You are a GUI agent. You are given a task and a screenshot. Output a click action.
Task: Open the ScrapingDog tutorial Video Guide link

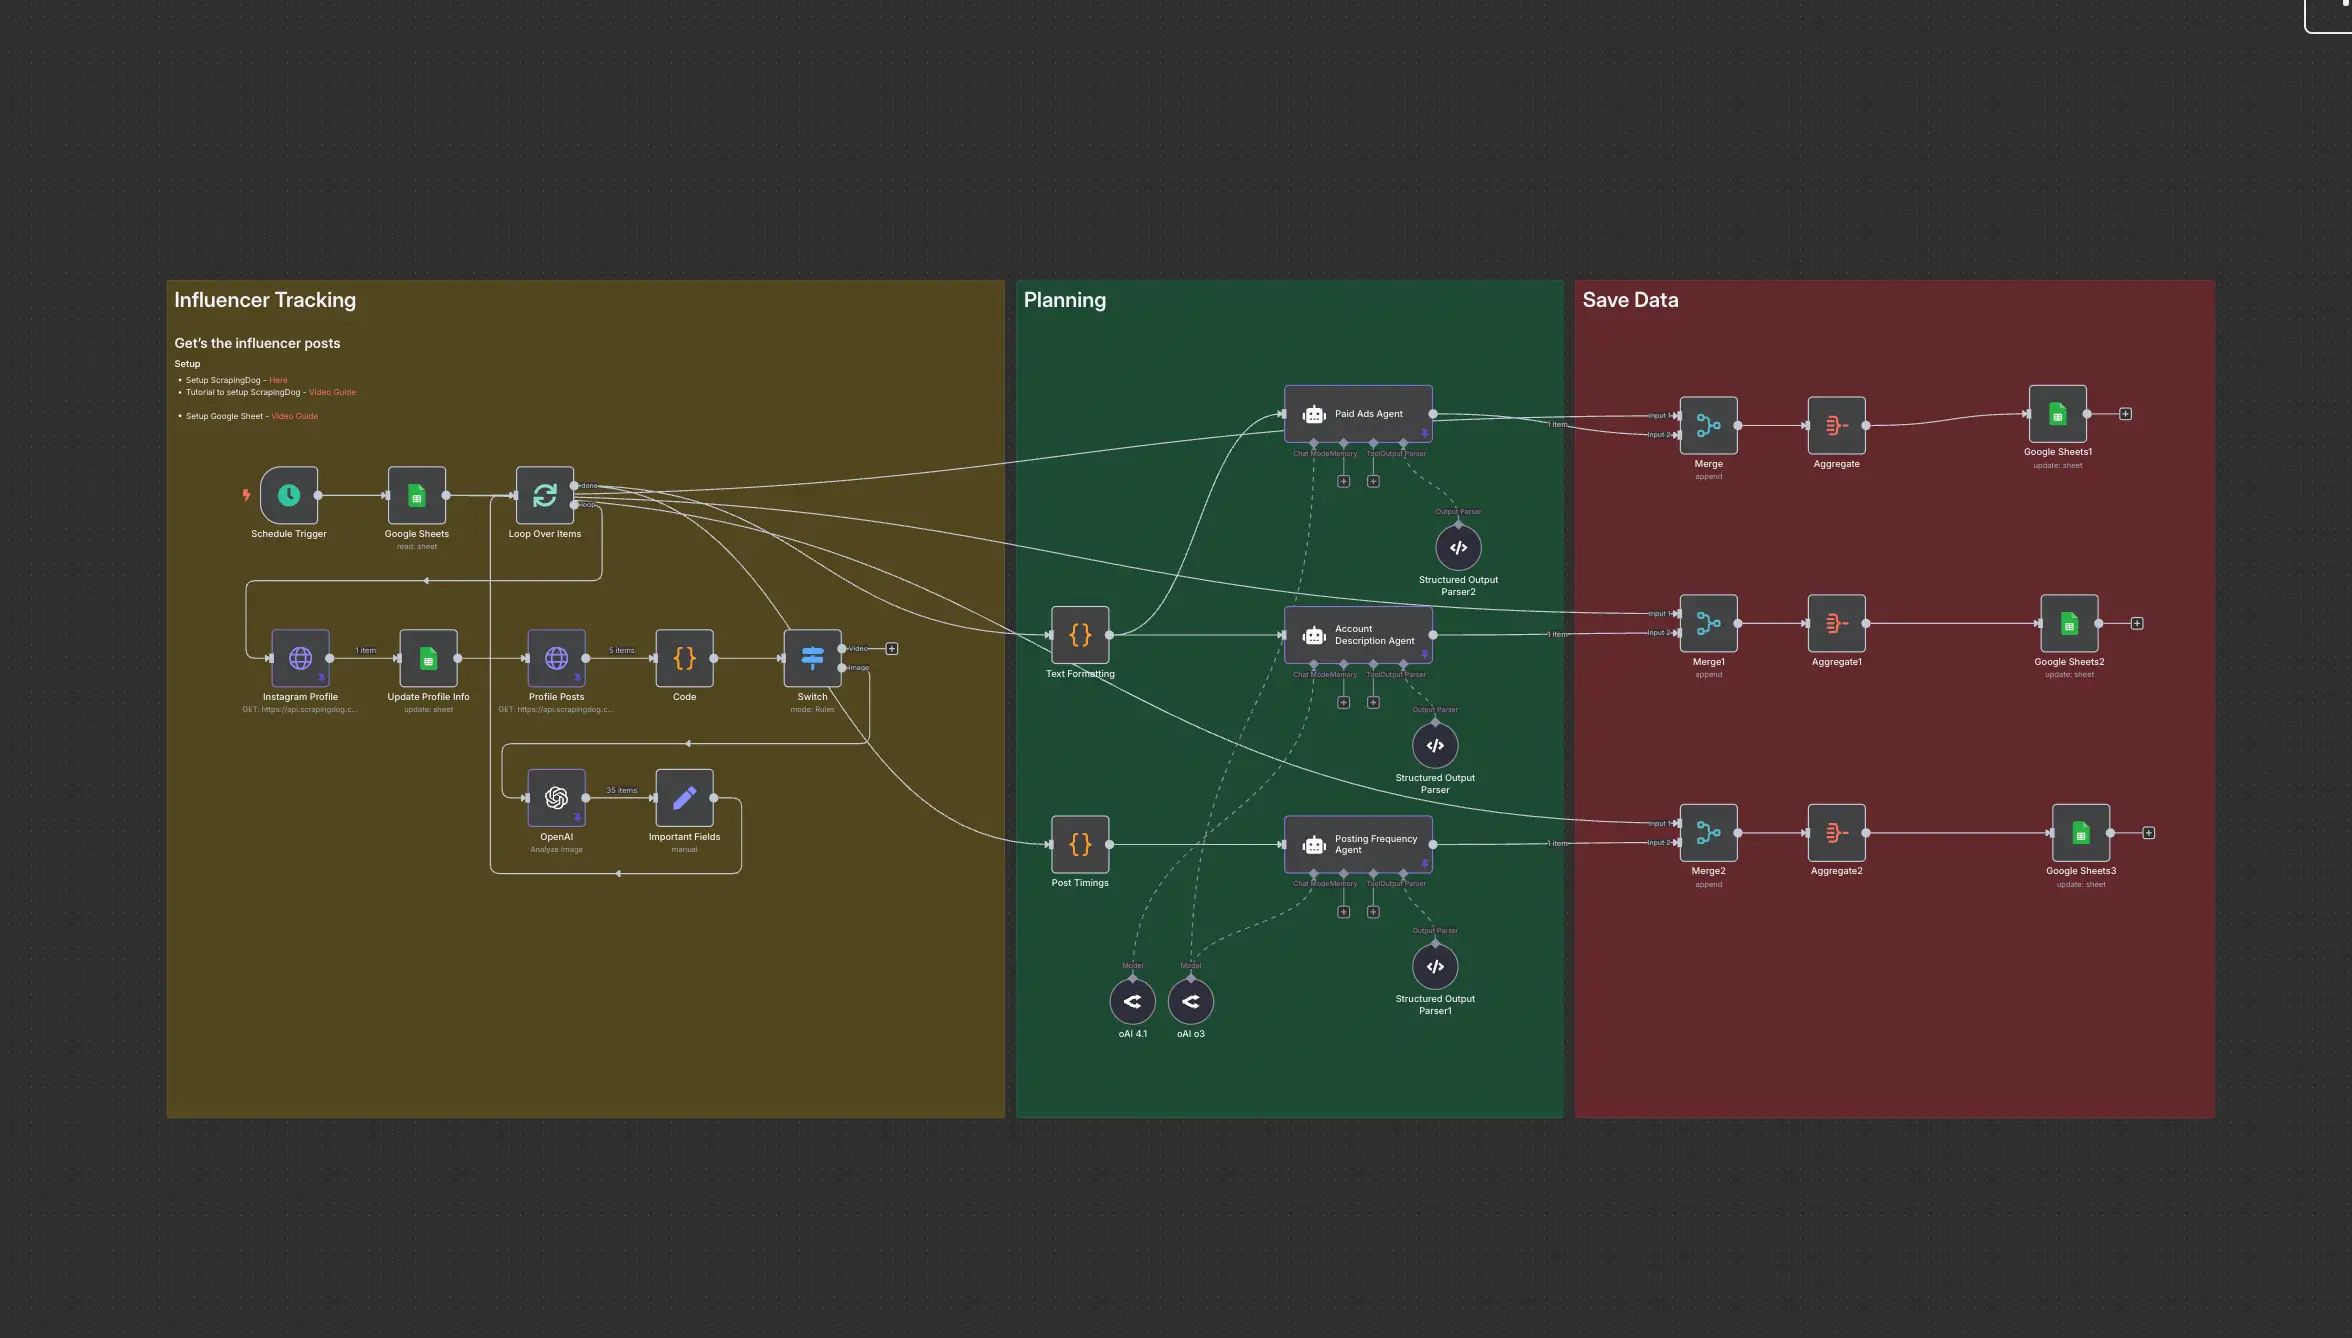[332, 392]
